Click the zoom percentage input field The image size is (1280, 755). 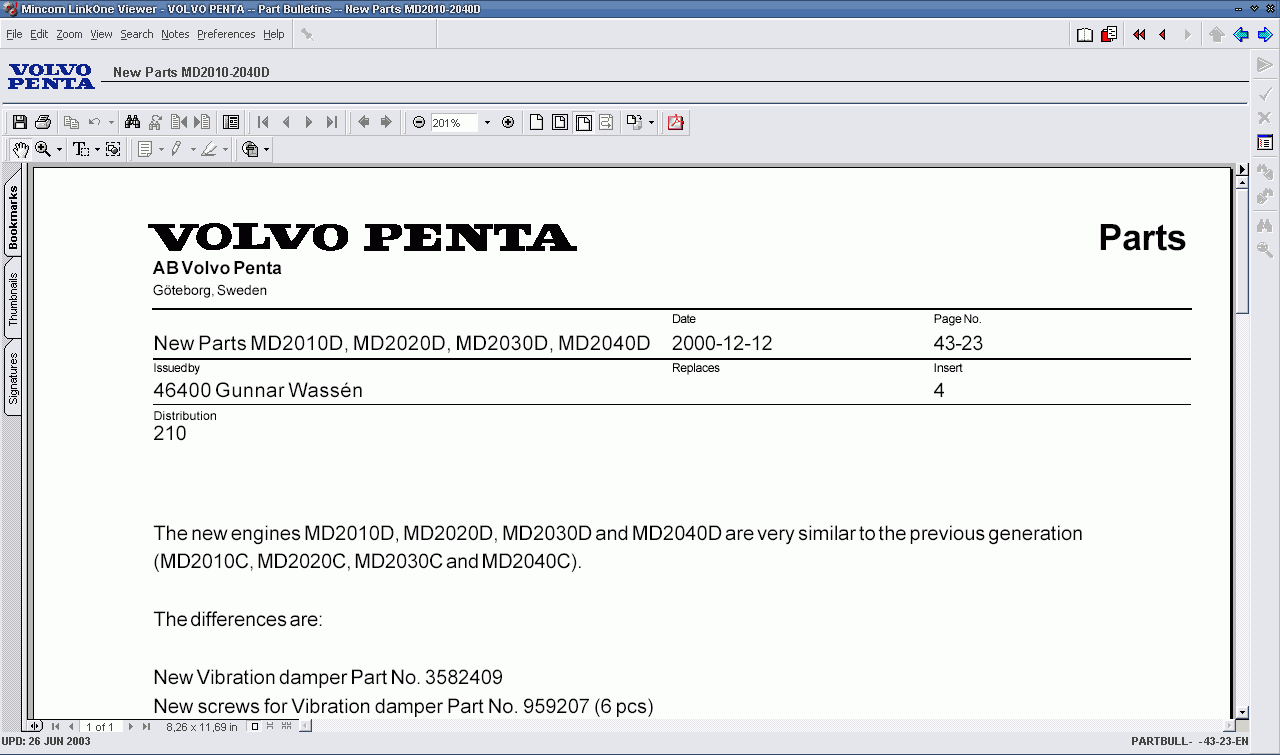click(x=450, y=121)
